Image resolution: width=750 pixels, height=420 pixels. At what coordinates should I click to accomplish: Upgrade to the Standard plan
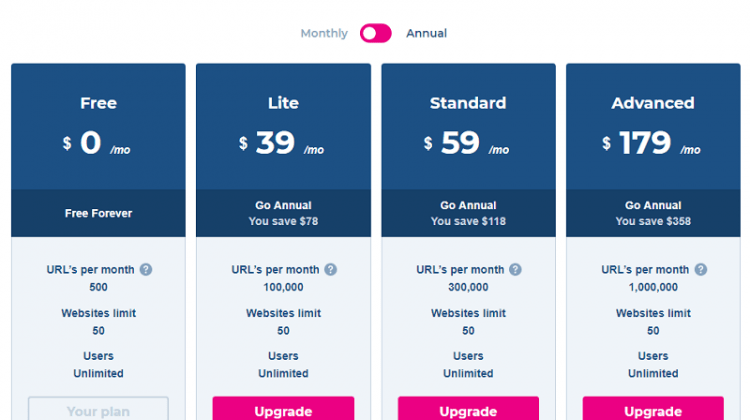(468, 409)
